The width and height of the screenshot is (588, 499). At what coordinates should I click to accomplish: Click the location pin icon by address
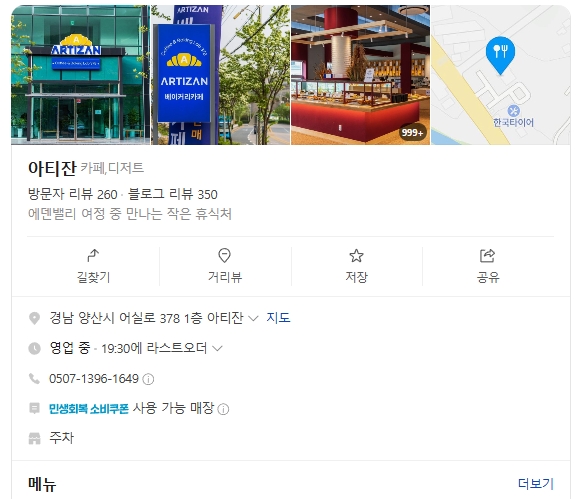(x=34, y=318)
